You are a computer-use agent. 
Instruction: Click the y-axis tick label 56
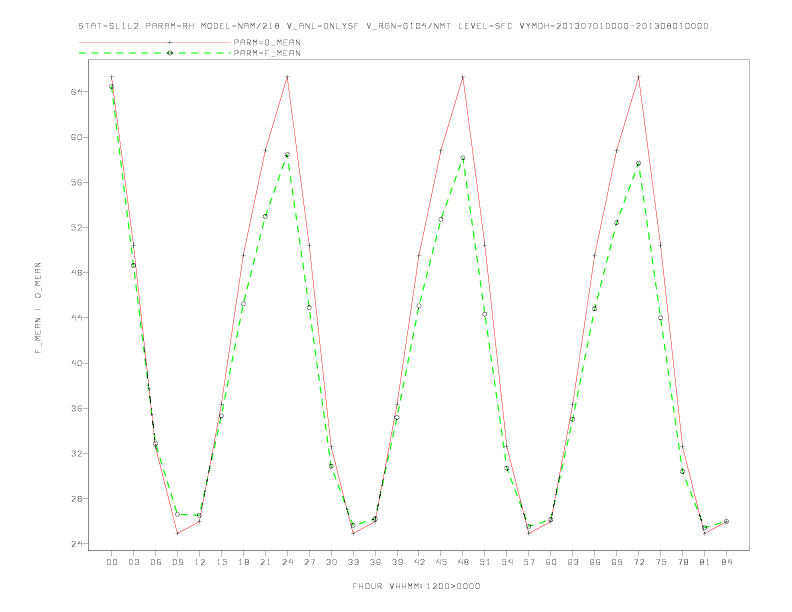pos(77,182)
